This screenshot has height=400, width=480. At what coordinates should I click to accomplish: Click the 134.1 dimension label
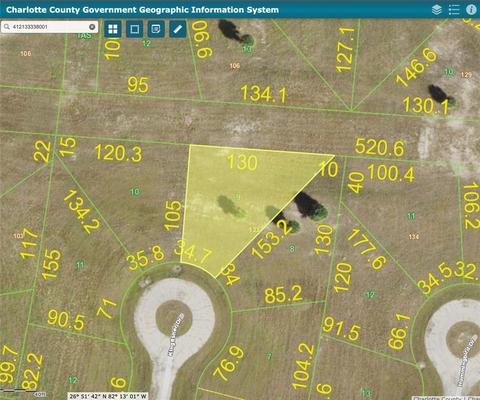(263, 94)
